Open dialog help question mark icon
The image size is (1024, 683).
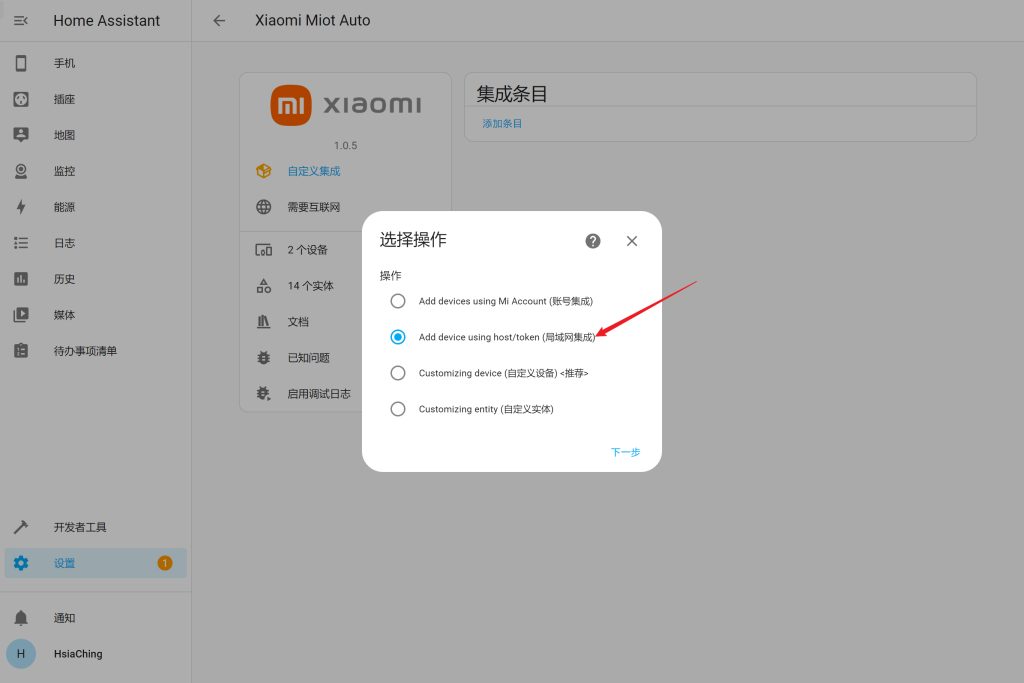pos(593,241)
